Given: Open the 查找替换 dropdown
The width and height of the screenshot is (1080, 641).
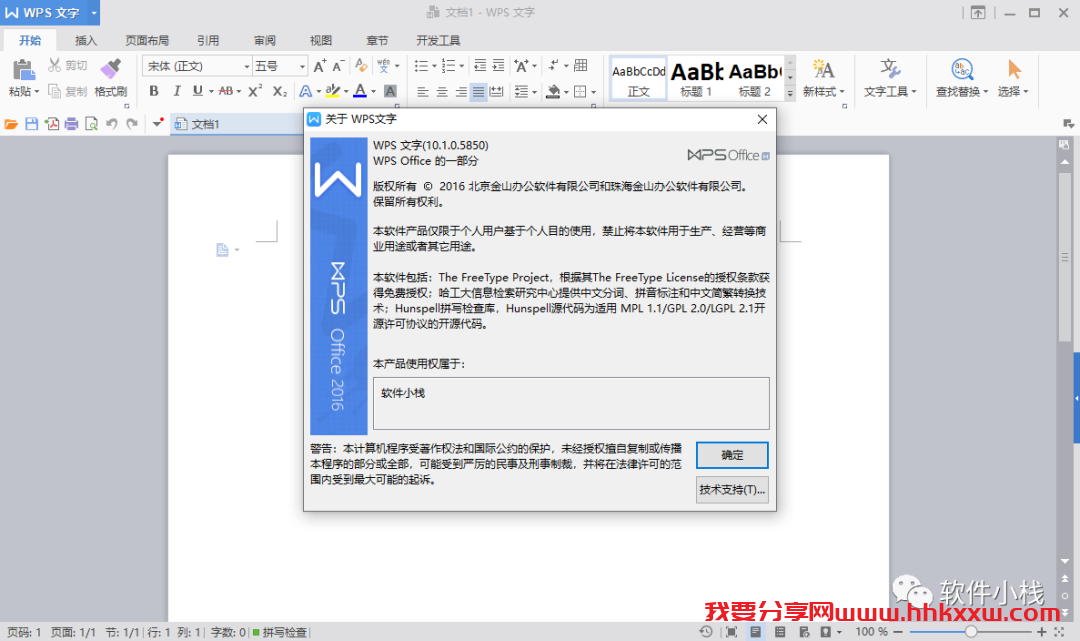Looking at the screenshot, I should [x=962, y=92].
